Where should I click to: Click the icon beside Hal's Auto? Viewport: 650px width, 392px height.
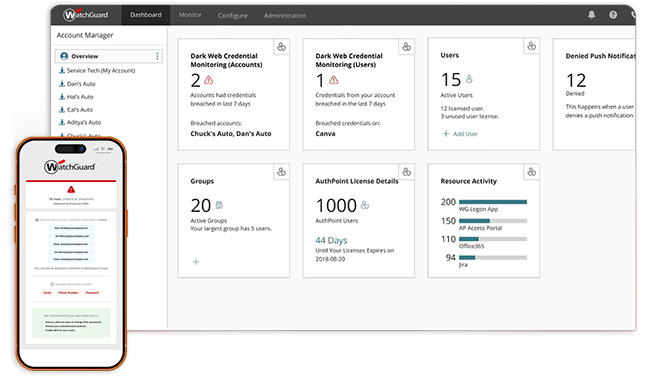(x=62, y=97)
